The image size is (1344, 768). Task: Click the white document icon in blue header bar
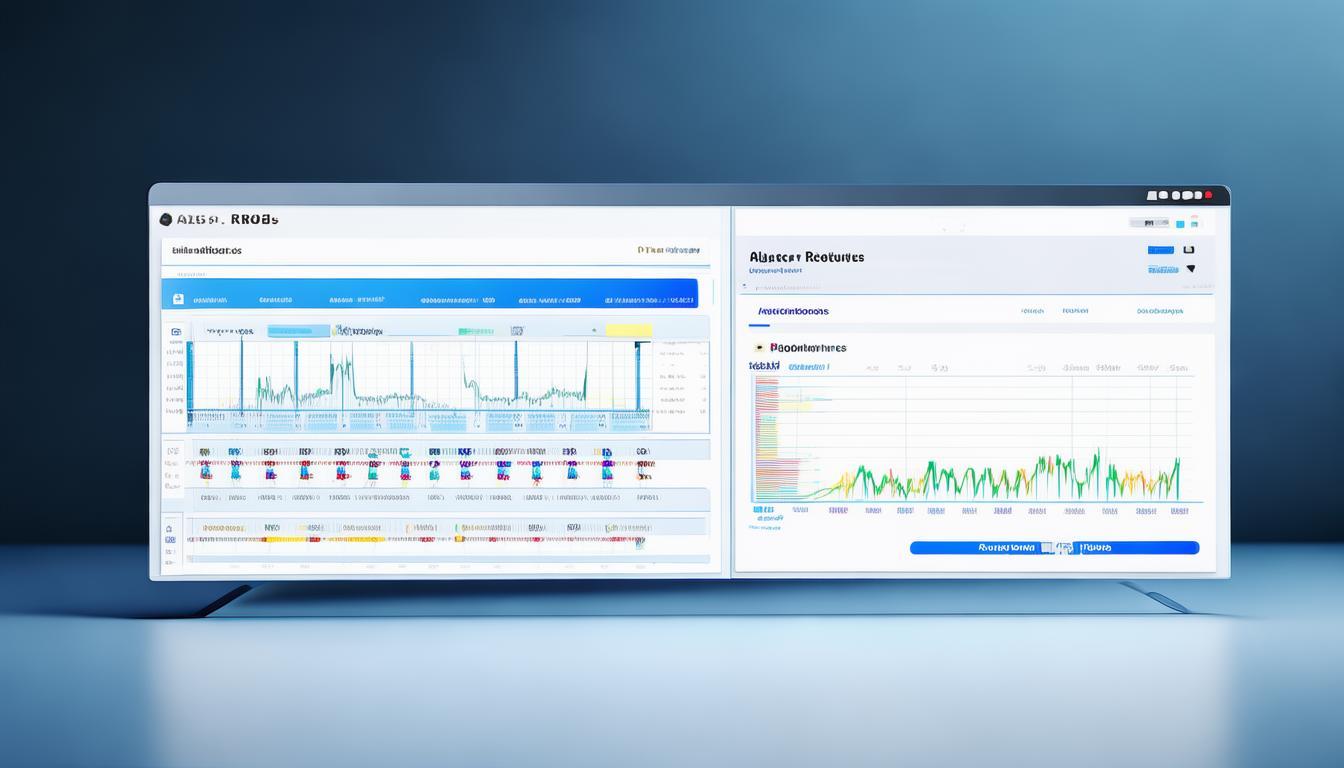coord(178,299)
